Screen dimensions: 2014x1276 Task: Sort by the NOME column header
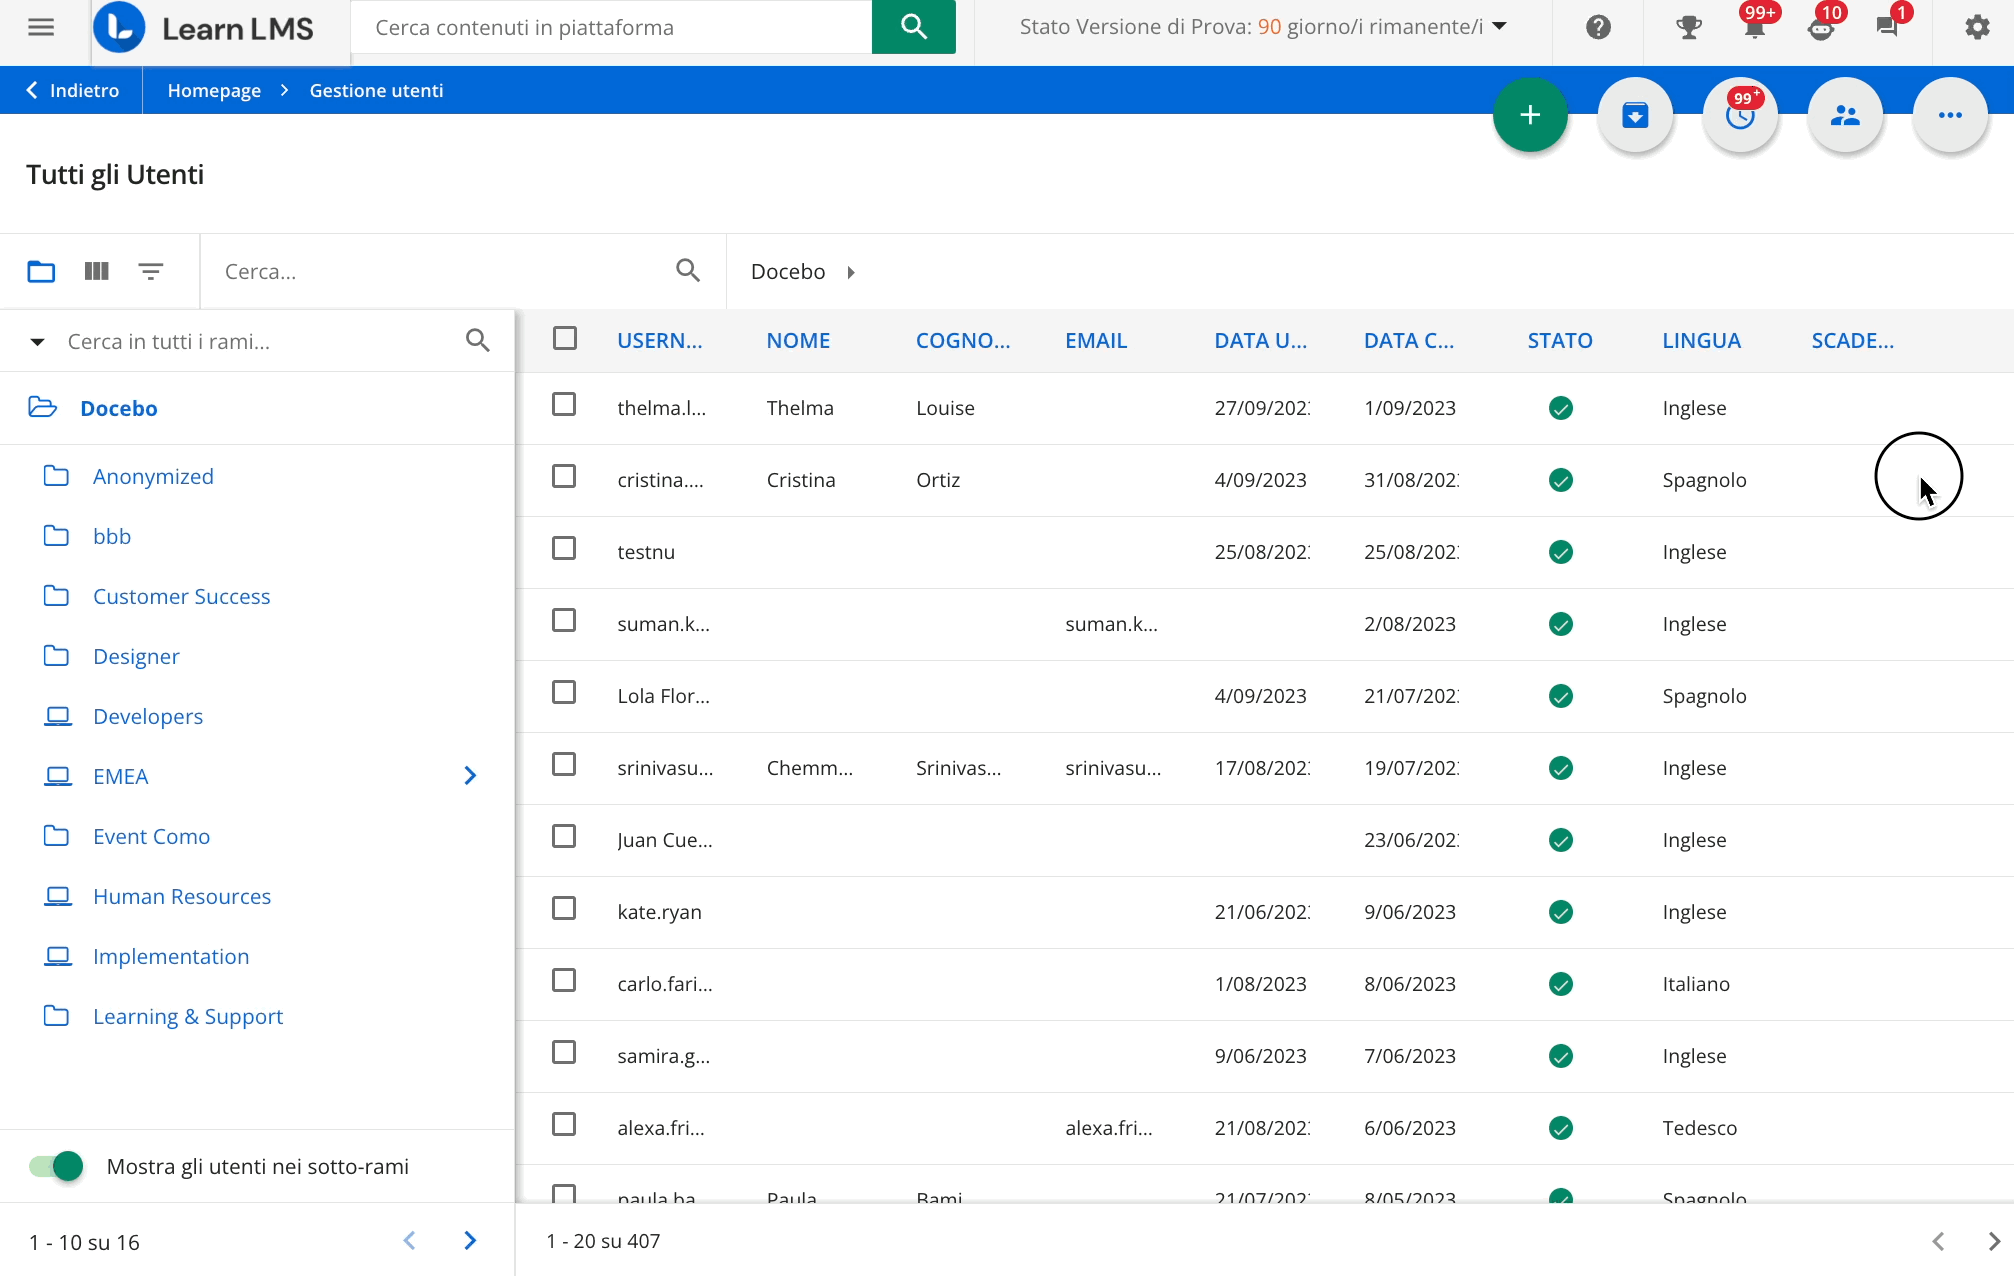click(x=798, y=341)
